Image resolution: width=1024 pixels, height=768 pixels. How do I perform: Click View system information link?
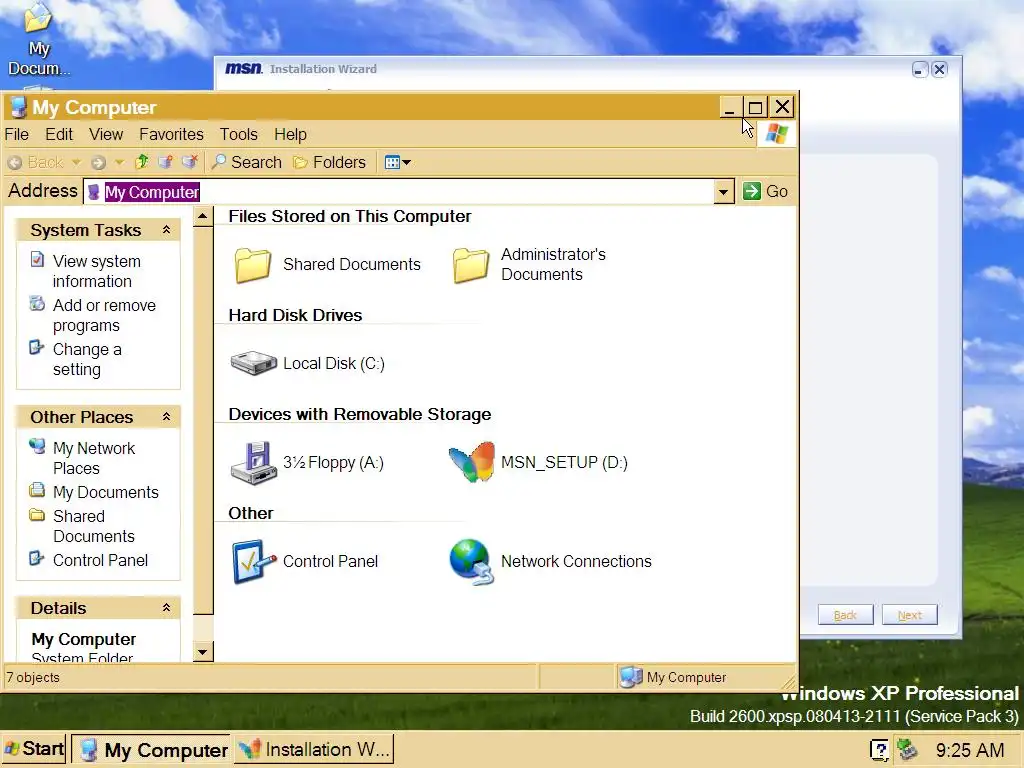pos(97,271)
